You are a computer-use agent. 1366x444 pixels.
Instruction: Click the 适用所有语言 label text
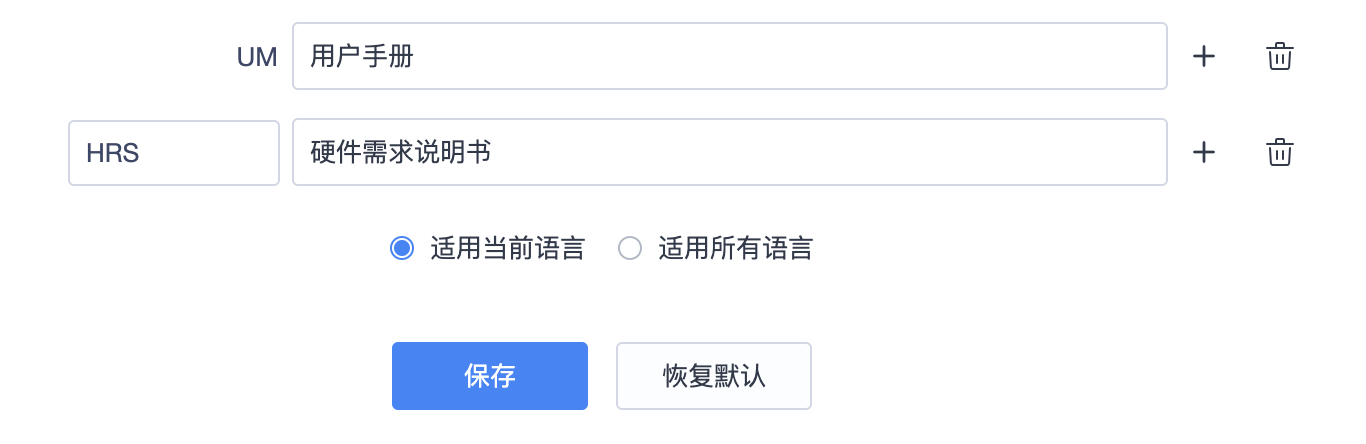tap(735, 248)
